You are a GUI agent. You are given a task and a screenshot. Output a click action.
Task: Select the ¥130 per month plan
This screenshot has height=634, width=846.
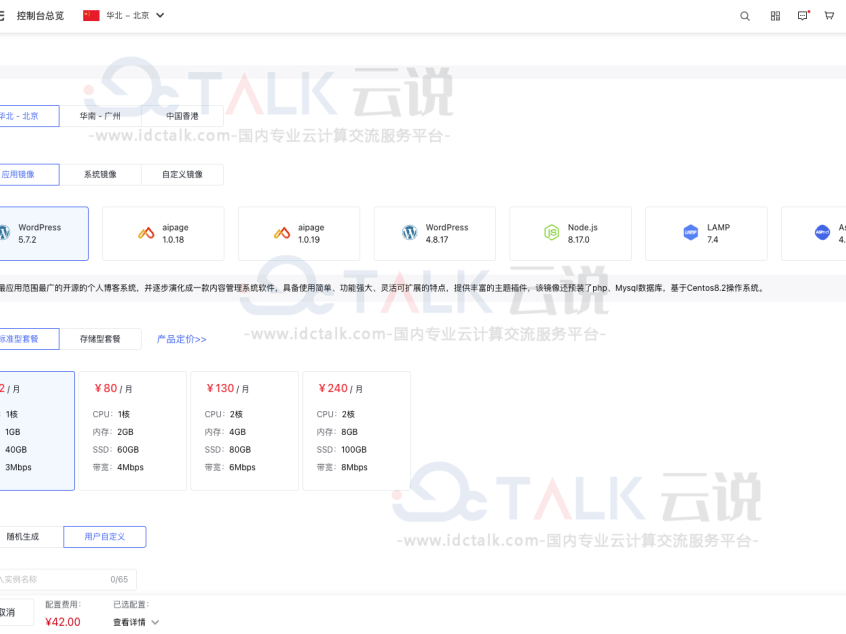click(x=244, y=431)
